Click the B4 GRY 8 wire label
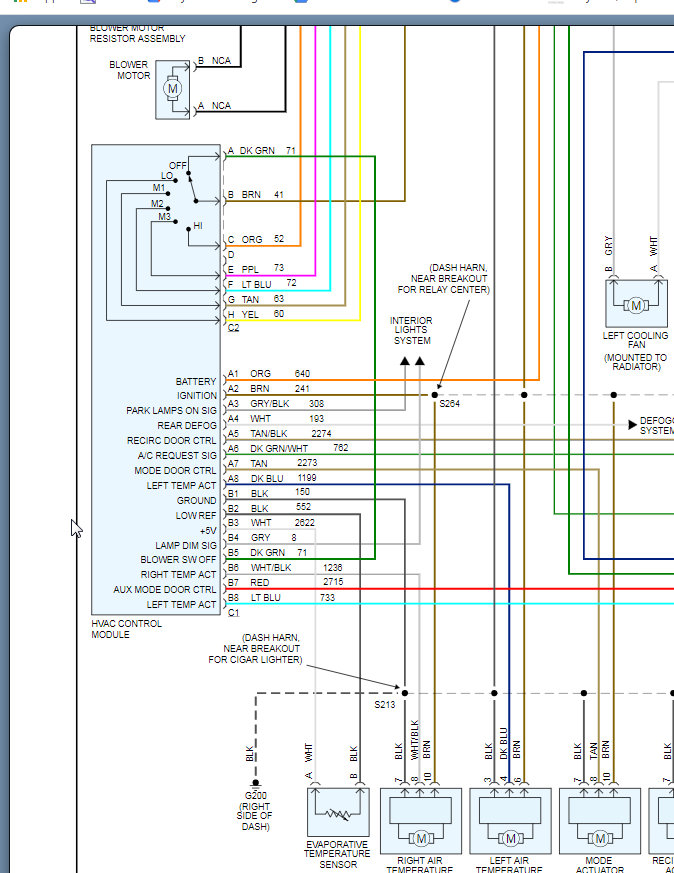 click(262, 538)
